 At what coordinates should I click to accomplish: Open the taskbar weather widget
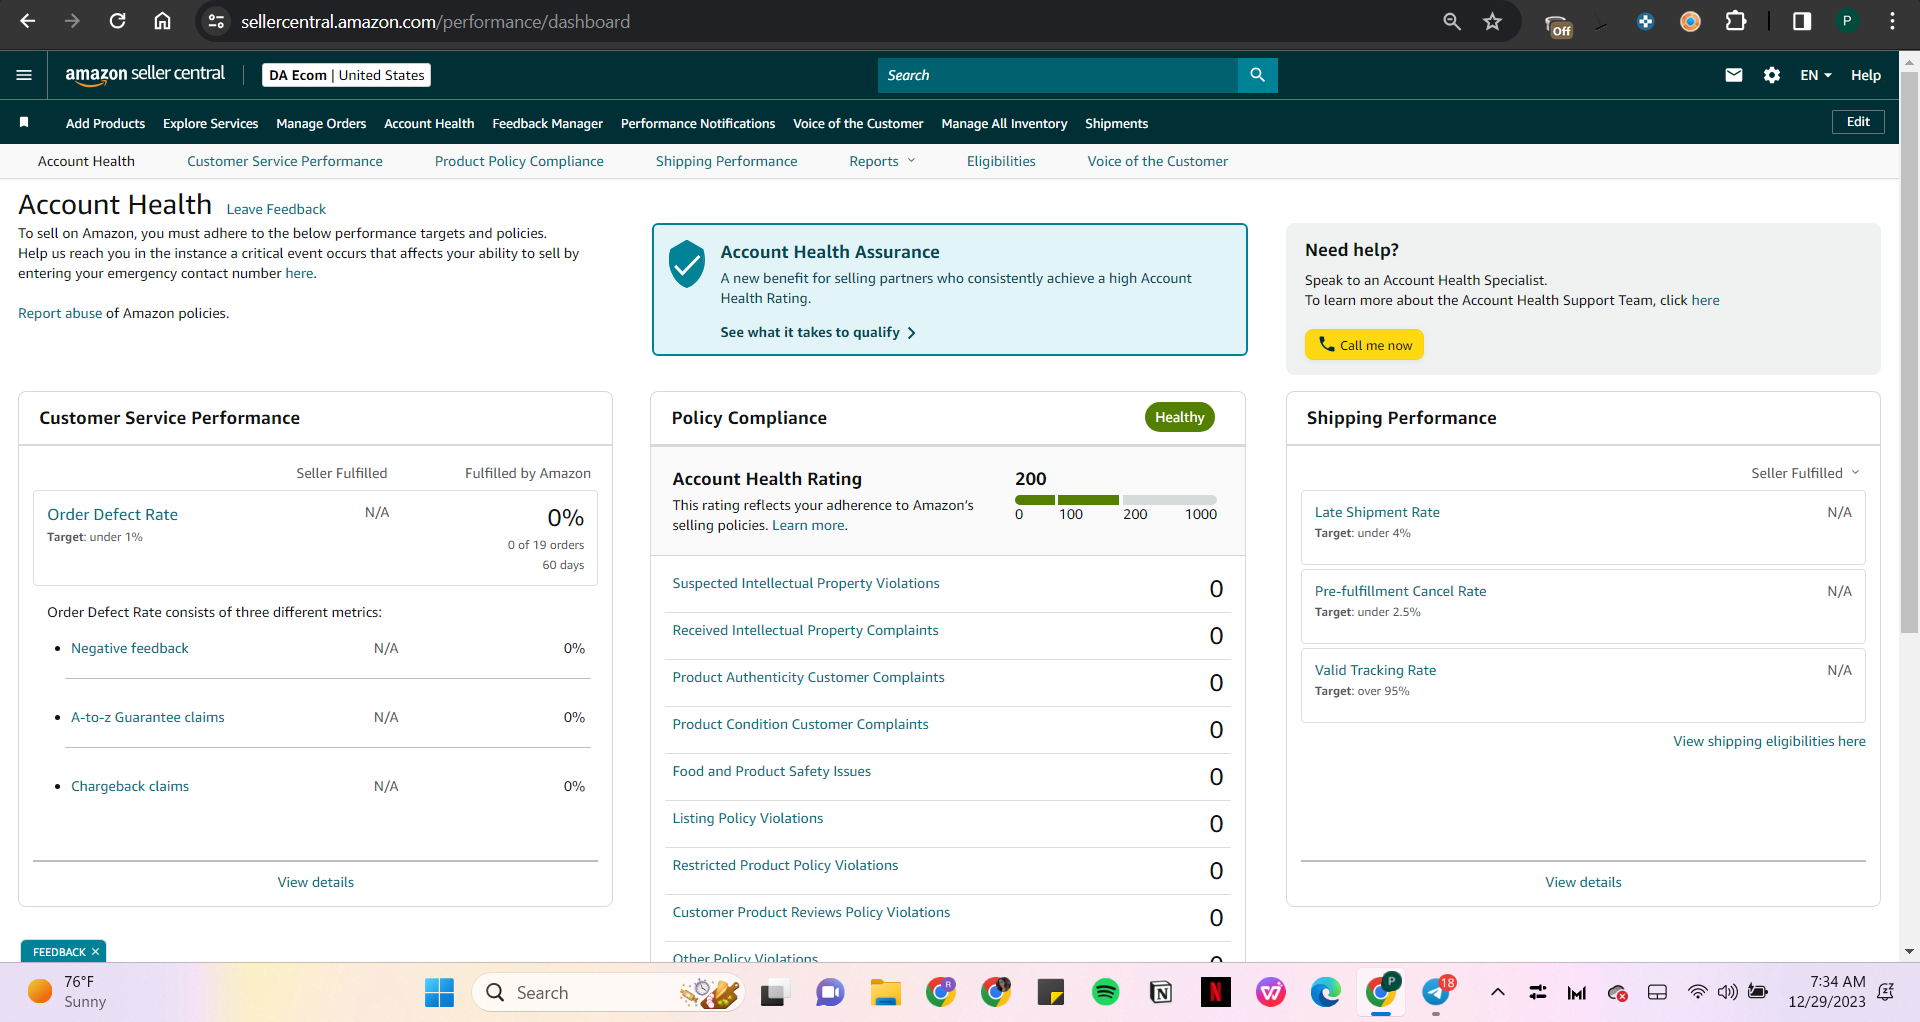[x=68, y=992]
